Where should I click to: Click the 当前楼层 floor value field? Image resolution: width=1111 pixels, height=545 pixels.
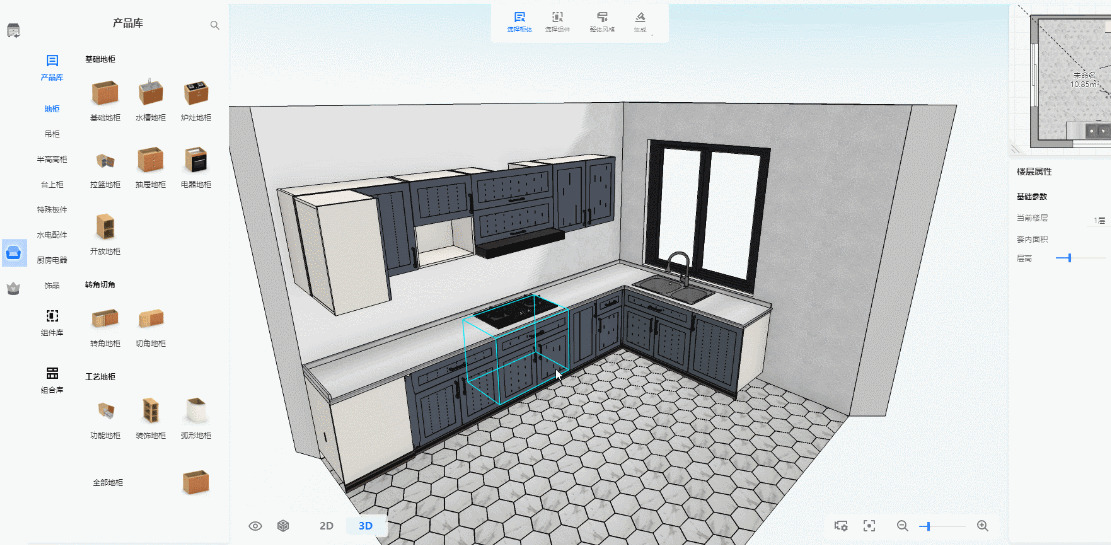[x=1099, y=220]
